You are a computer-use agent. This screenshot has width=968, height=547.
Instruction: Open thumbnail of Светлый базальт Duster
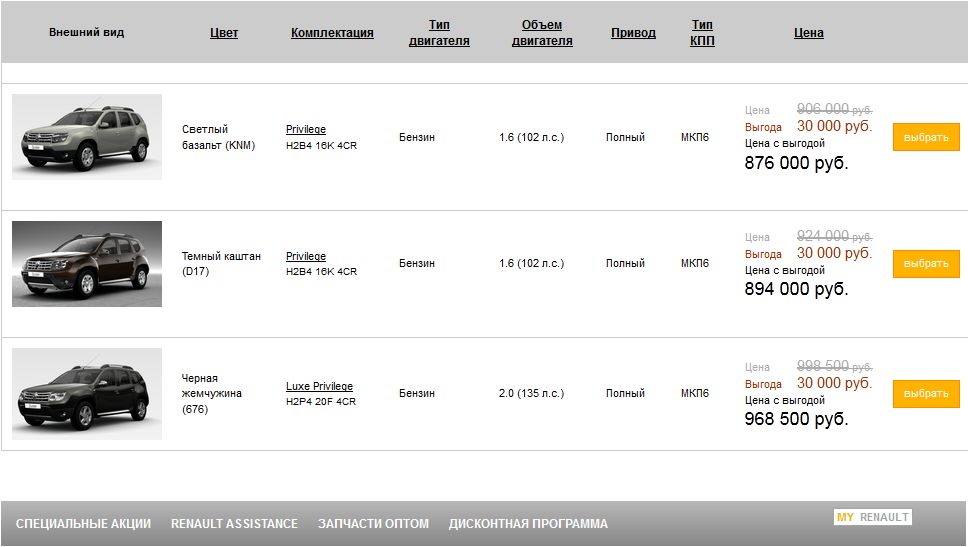[87, 137]
